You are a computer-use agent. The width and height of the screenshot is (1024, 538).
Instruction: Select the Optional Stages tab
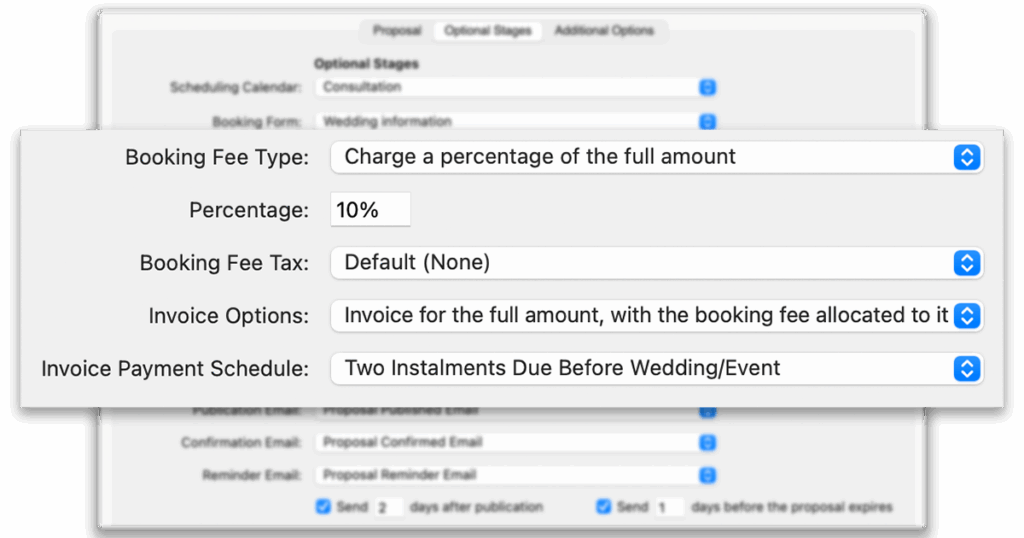488,31
